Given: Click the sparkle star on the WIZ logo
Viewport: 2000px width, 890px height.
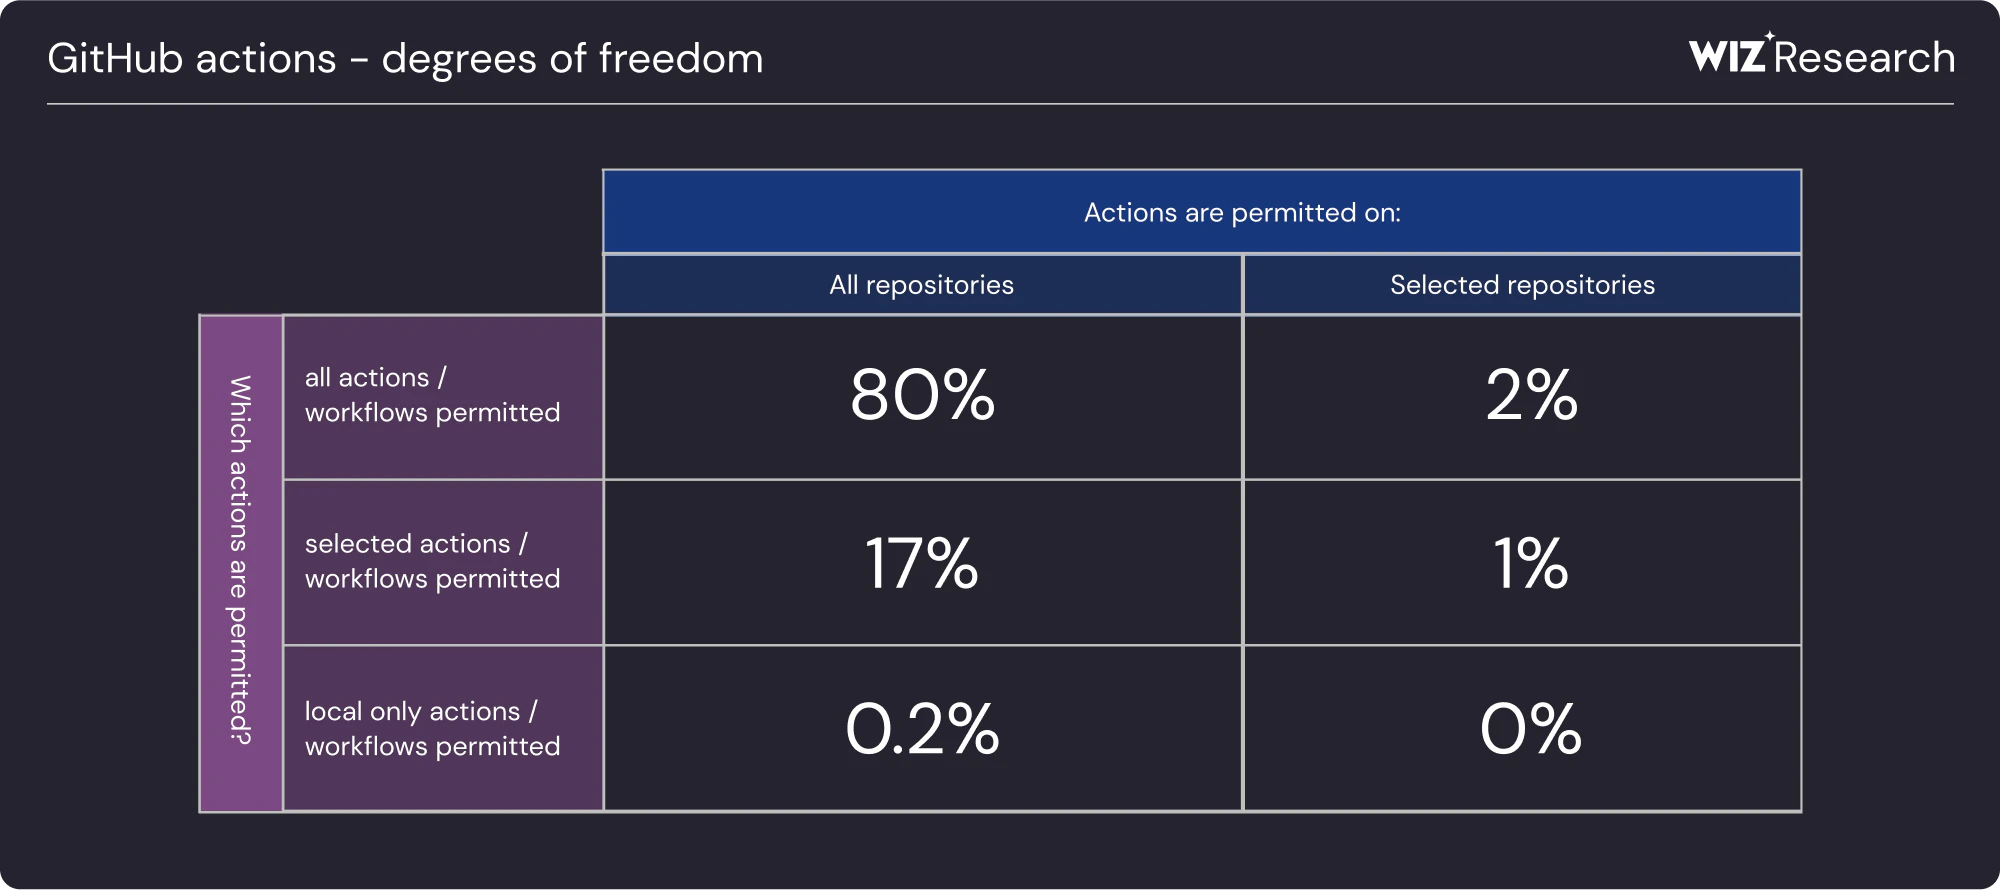Looking at the screenshot, I should [1770, 36].
